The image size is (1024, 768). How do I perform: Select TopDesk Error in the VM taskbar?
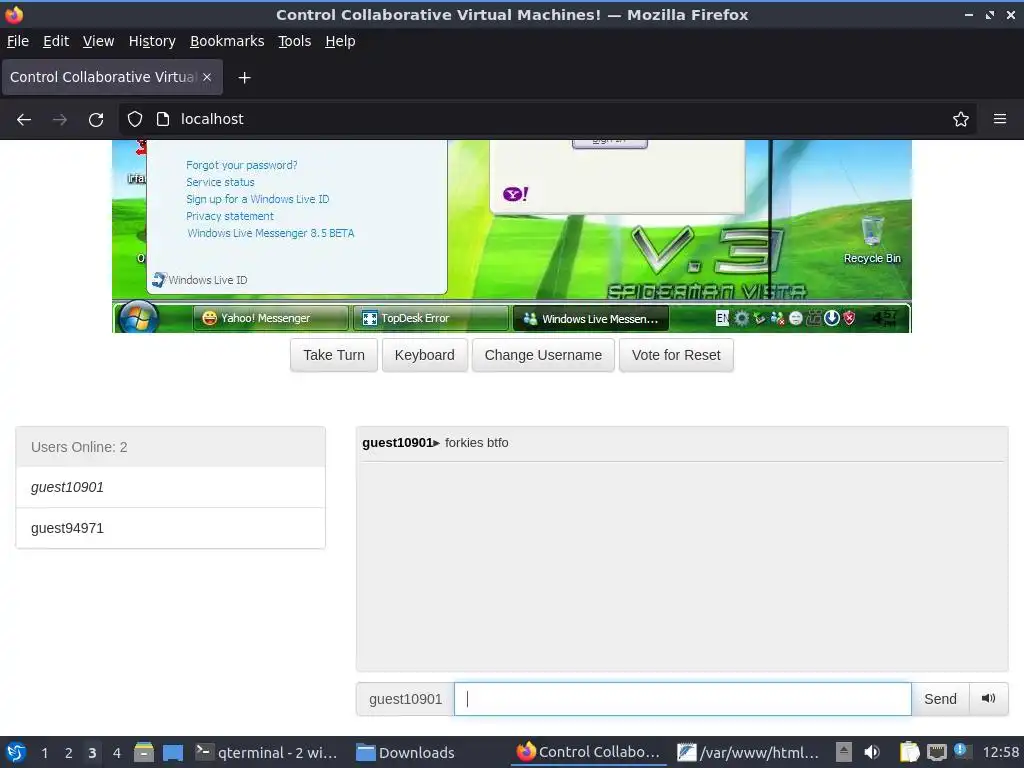tap(430, 318)
